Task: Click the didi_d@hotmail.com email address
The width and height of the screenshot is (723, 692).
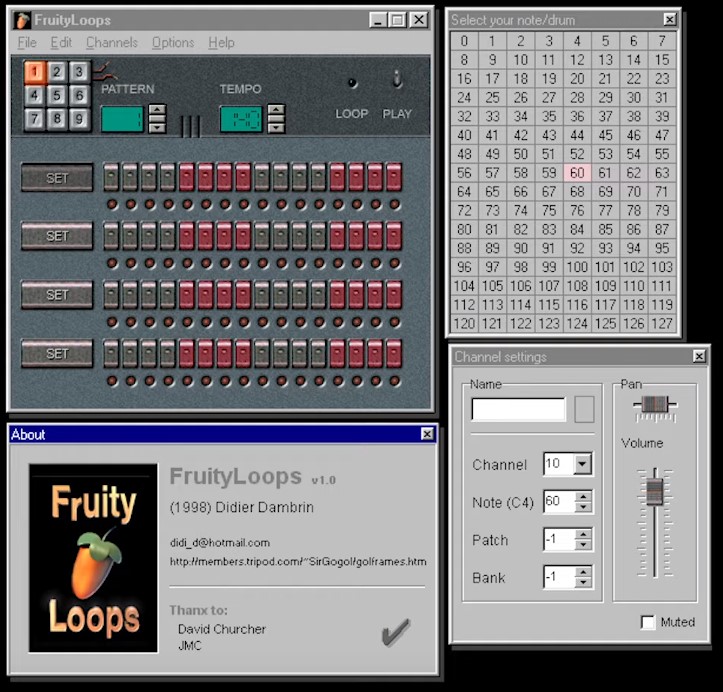Action: [220, 543]
